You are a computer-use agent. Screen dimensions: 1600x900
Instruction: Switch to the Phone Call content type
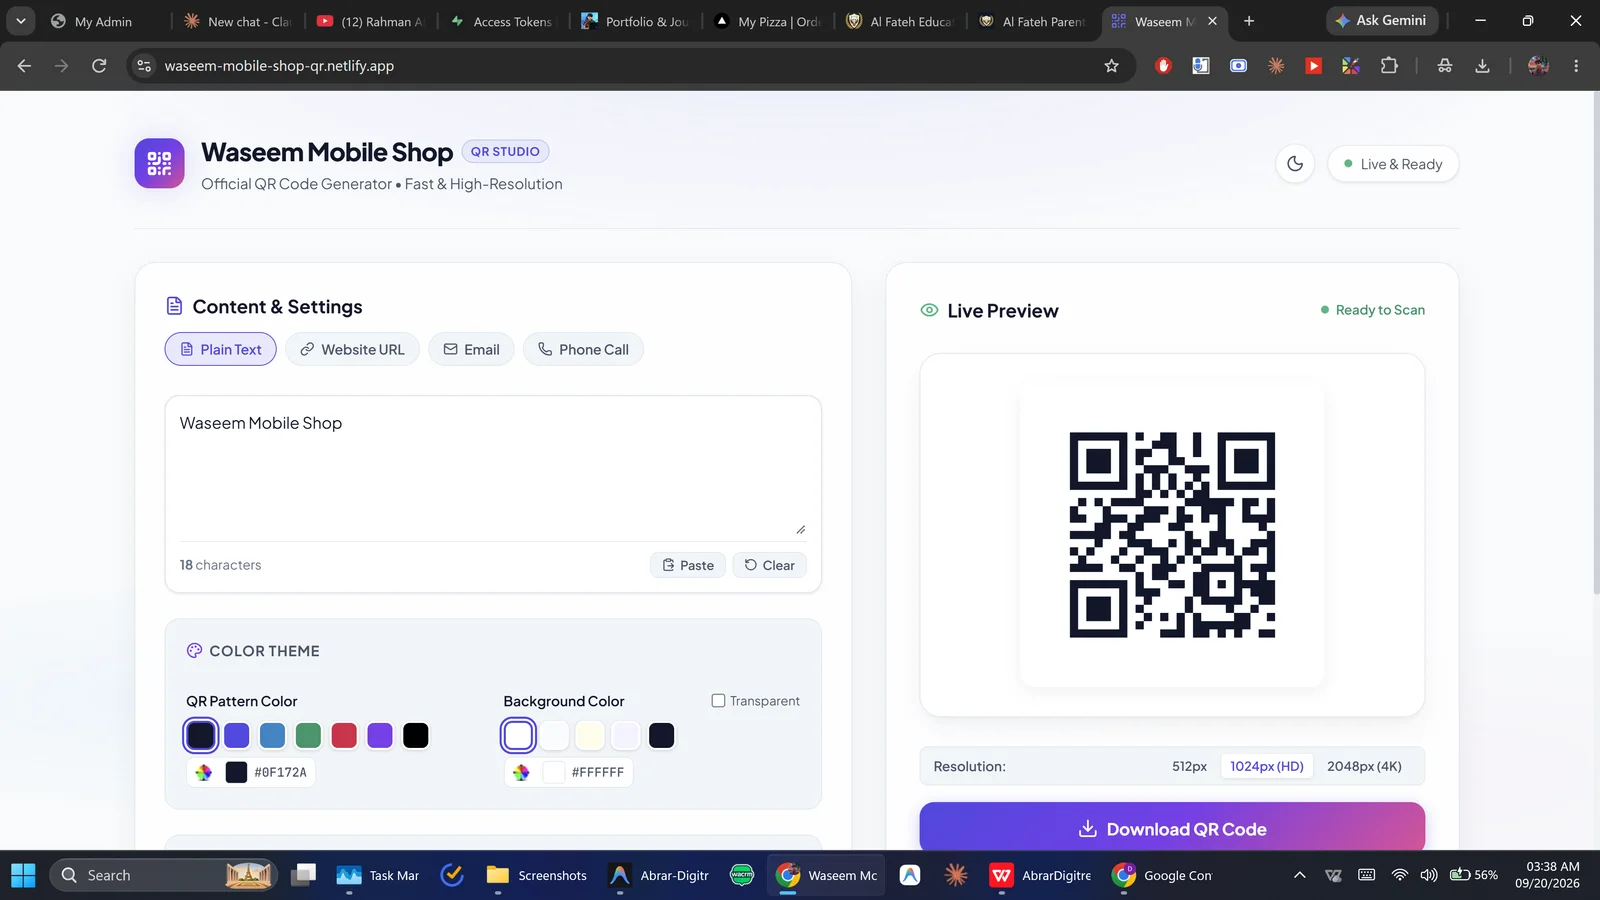click(x=583, y=349)
